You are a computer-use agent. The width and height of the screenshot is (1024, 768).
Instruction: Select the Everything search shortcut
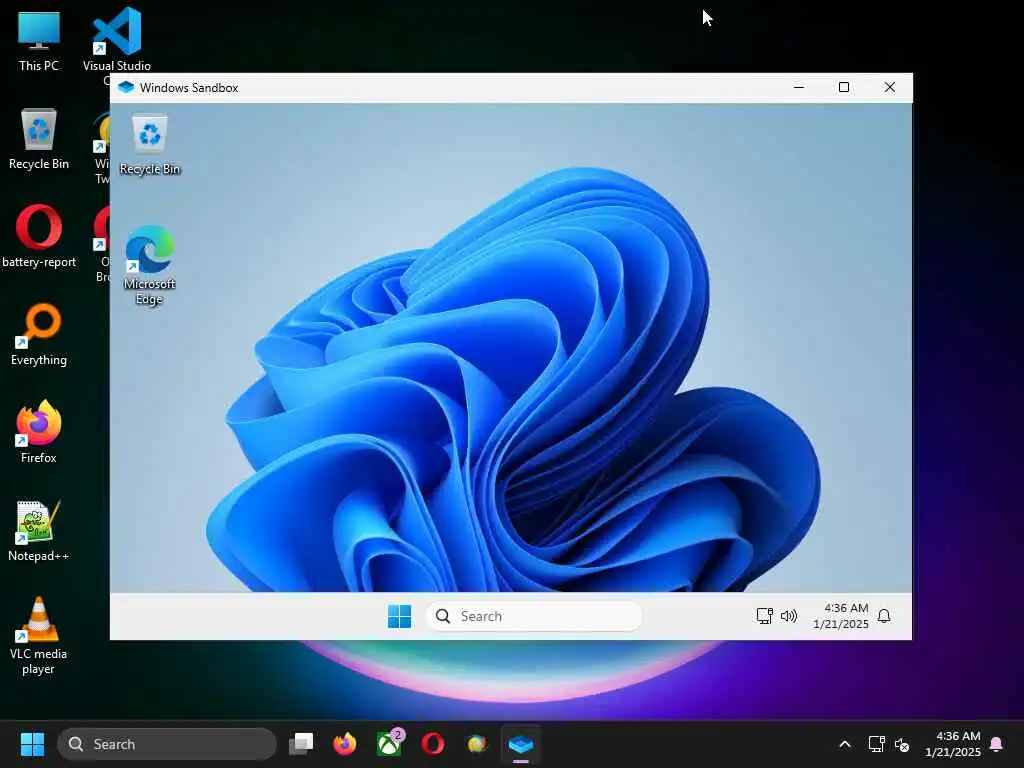(39, 335)
